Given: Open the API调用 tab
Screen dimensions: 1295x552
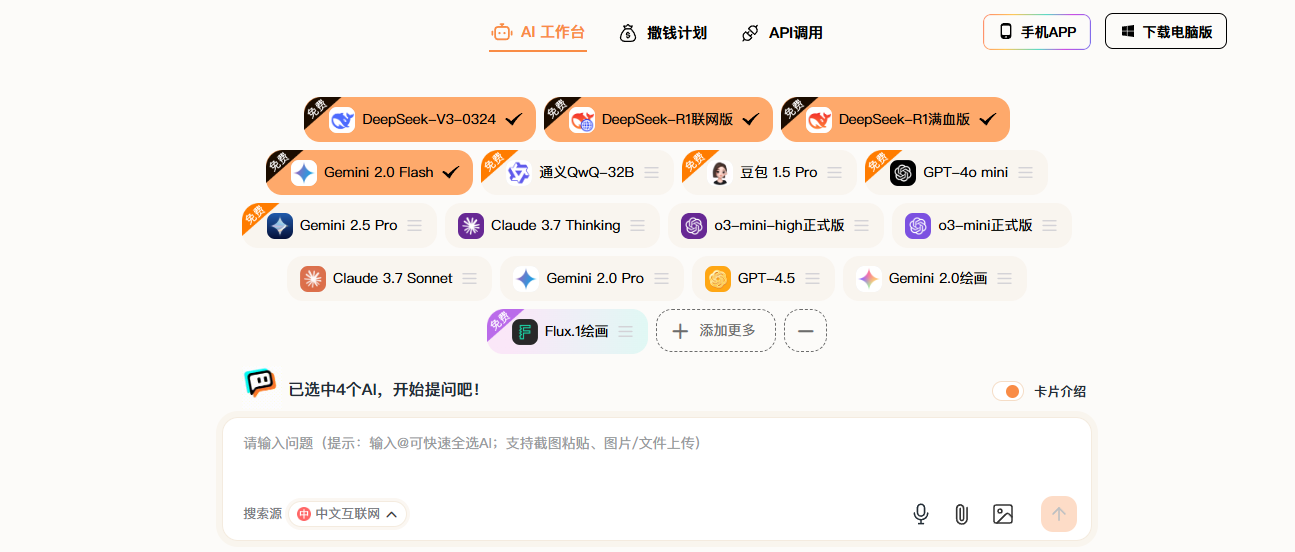Looking at the screenshot, I should click(x=782, y=32).
